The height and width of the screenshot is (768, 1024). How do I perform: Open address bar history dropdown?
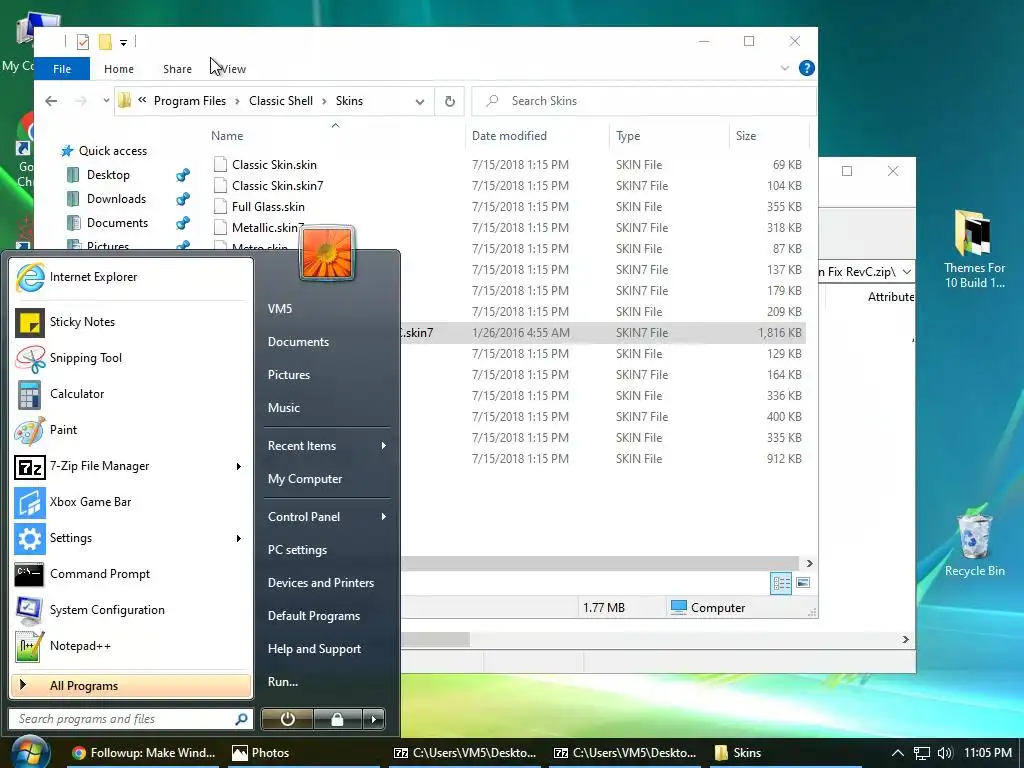coord(420,101)
